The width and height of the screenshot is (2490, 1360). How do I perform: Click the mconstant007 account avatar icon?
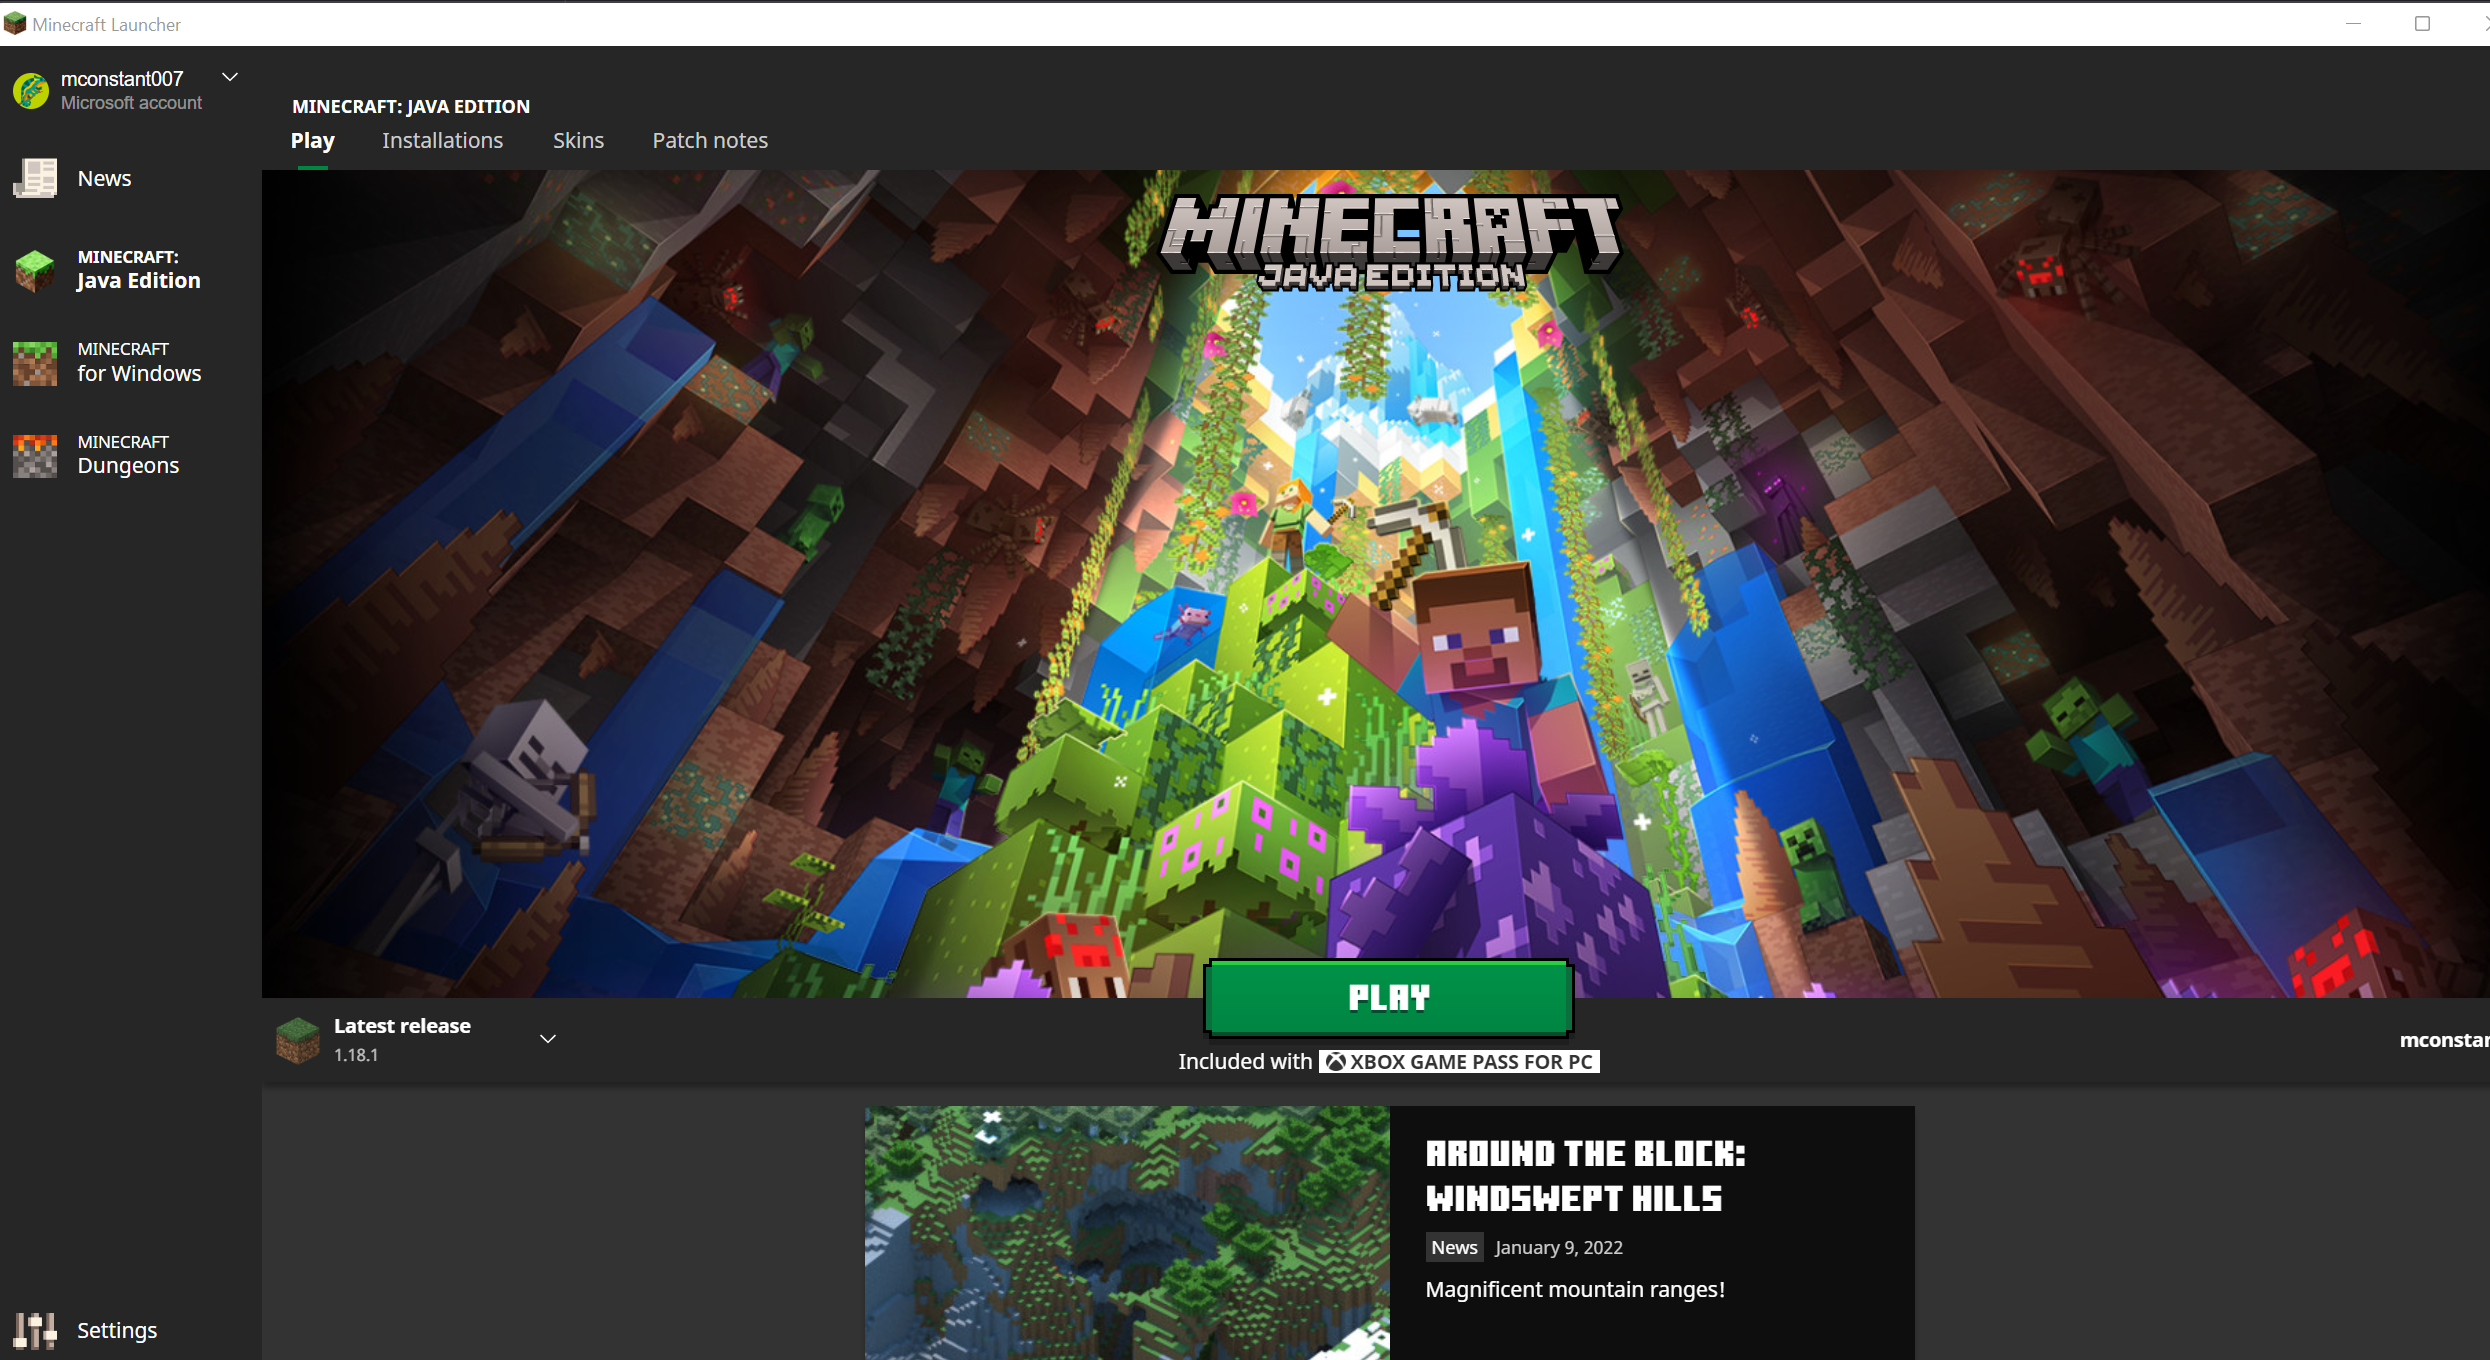(31, 90)
